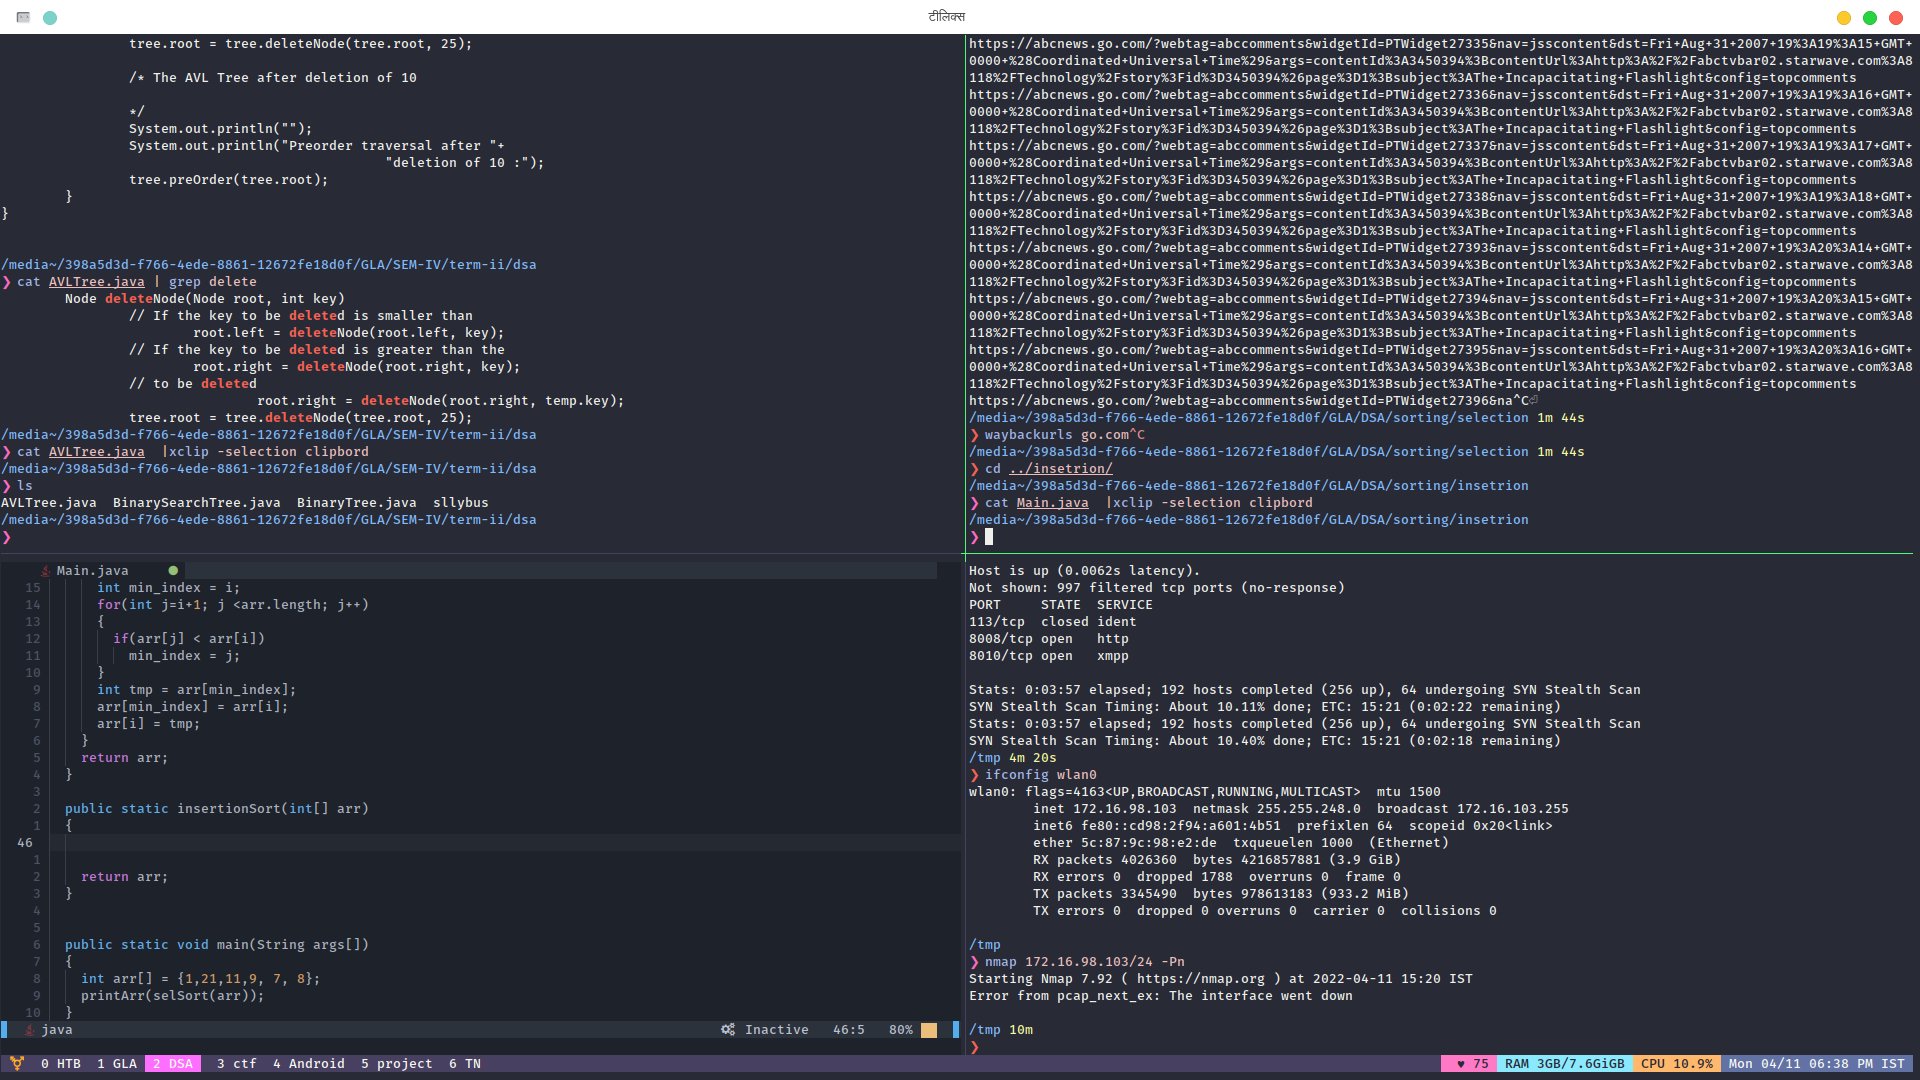1920x1080 pixels.
Task: Click the https://nmap.org link in nmap output
Action: coord(1200,979)
